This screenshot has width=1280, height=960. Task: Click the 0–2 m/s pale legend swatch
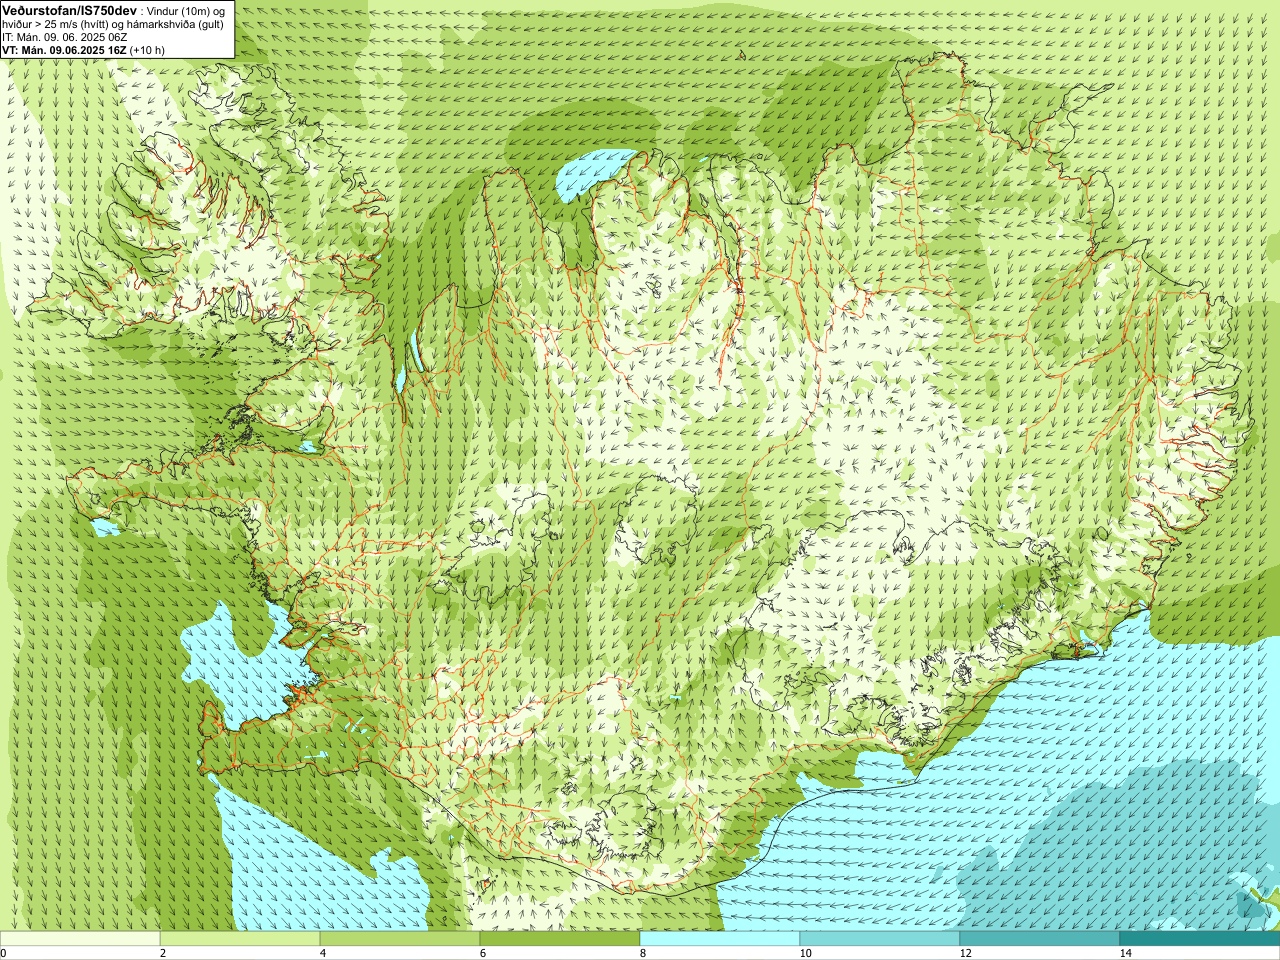coord(80,939)
